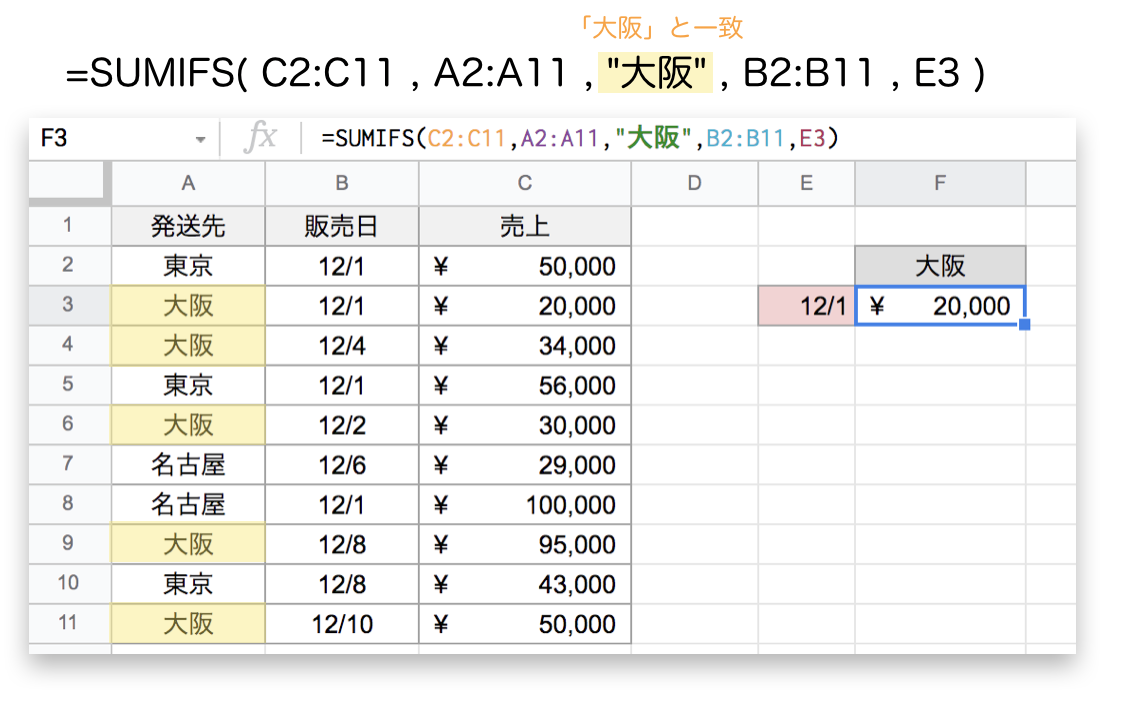Select column F header
The width and height of the screenshot is (1124, 720).
coord(940,184)
